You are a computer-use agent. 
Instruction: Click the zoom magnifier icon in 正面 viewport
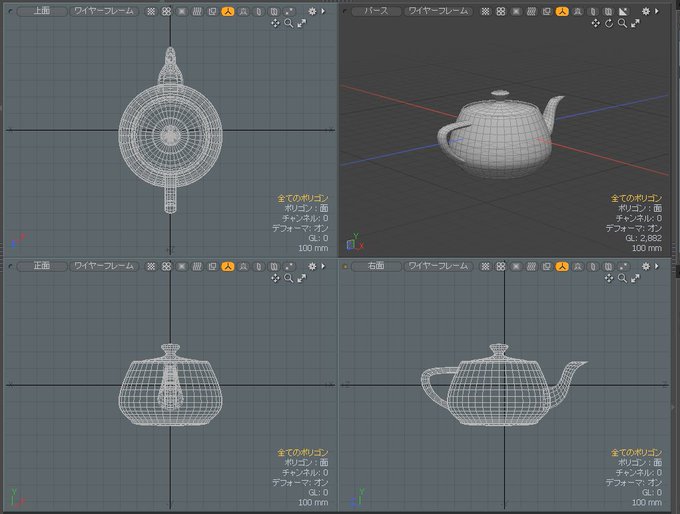click(288, 278)
